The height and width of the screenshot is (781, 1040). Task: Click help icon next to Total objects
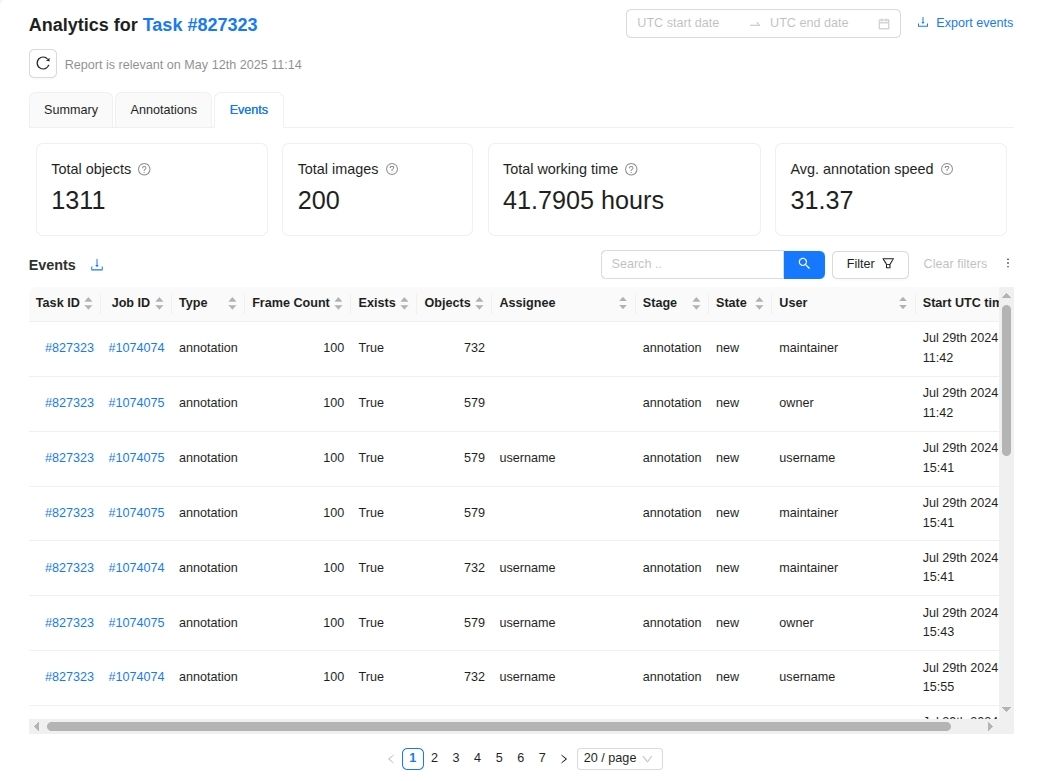pos(144,170)
